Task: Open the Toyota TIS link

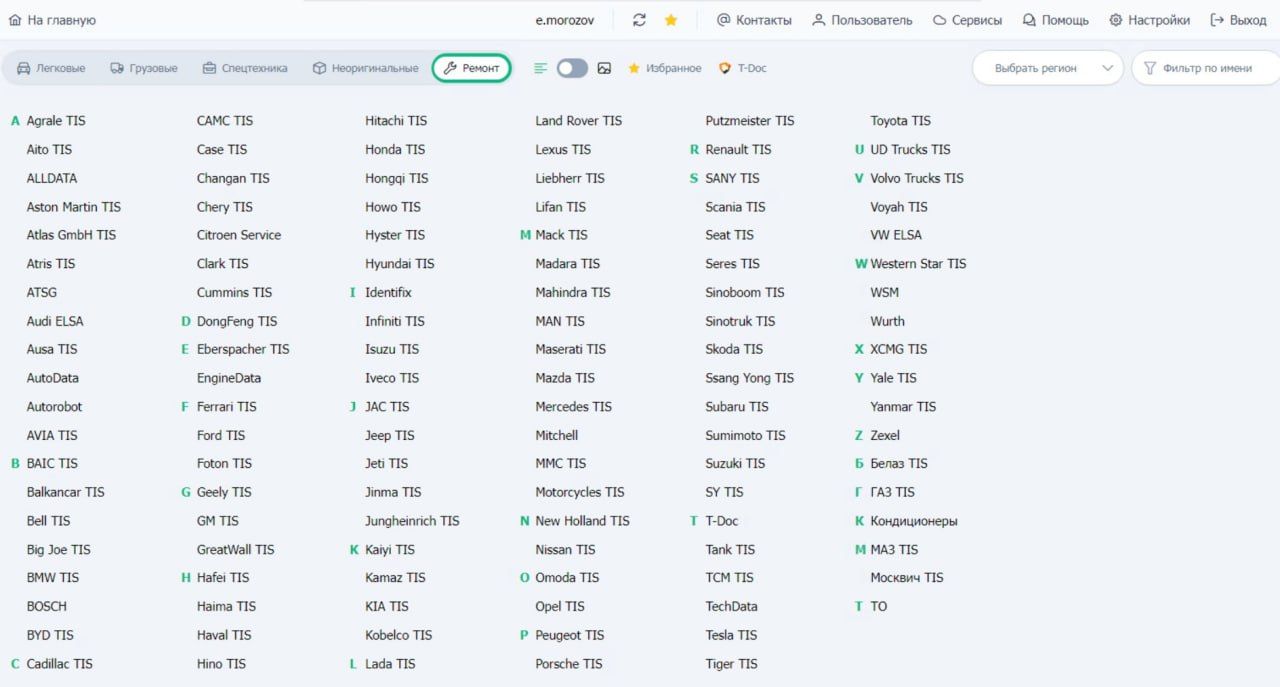Action: click(900, 121)
